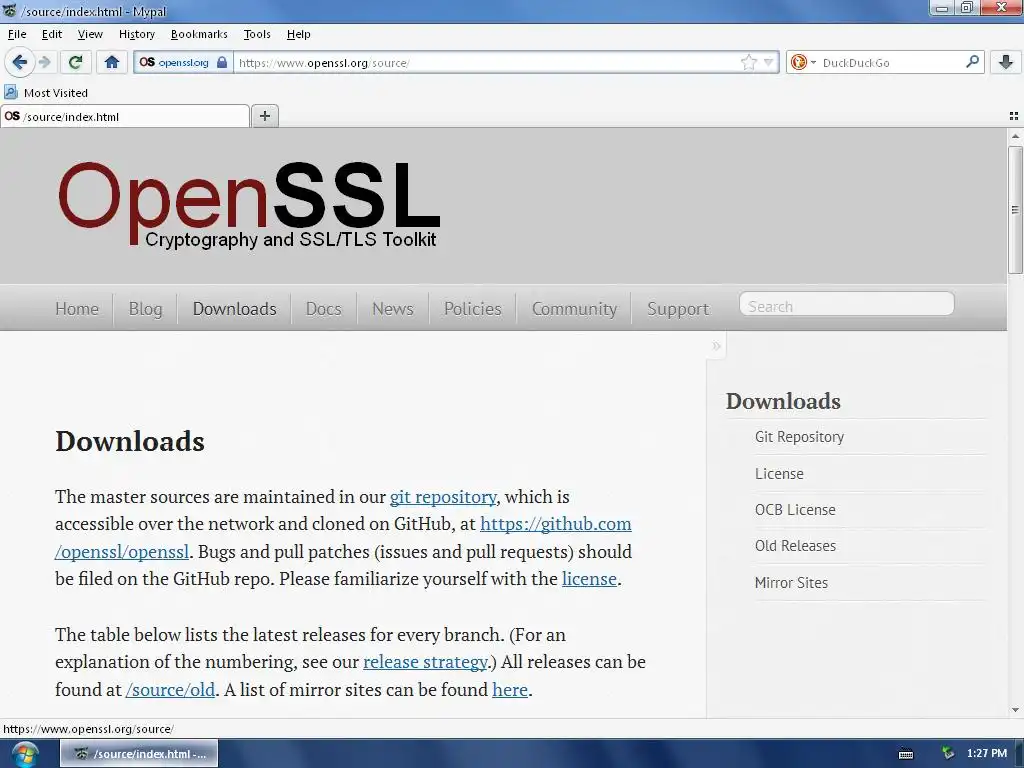Select the /source/index.html tab

(125, 116)
